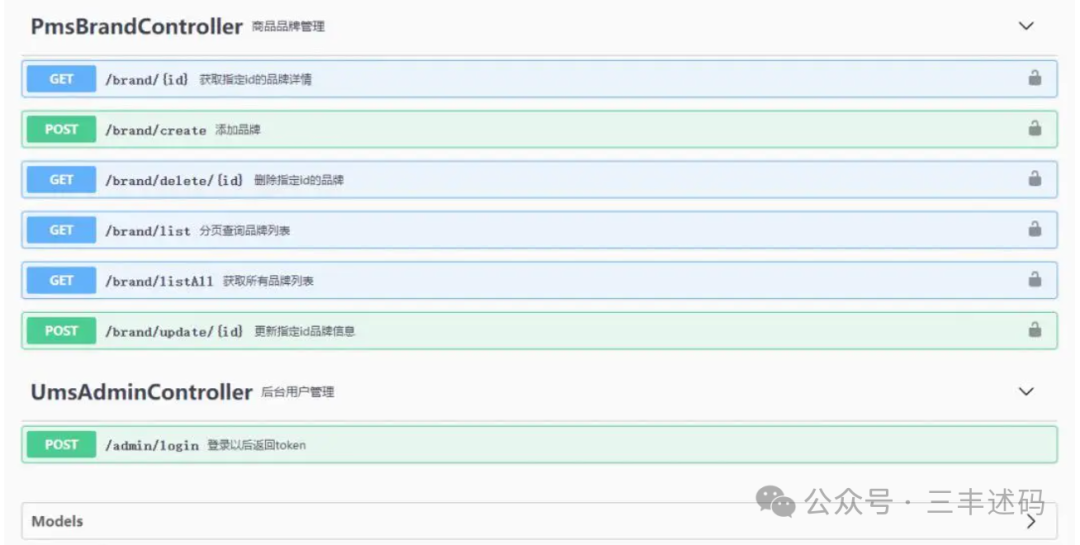Click lock icon on /brand/listAll row

[1035, 279]
